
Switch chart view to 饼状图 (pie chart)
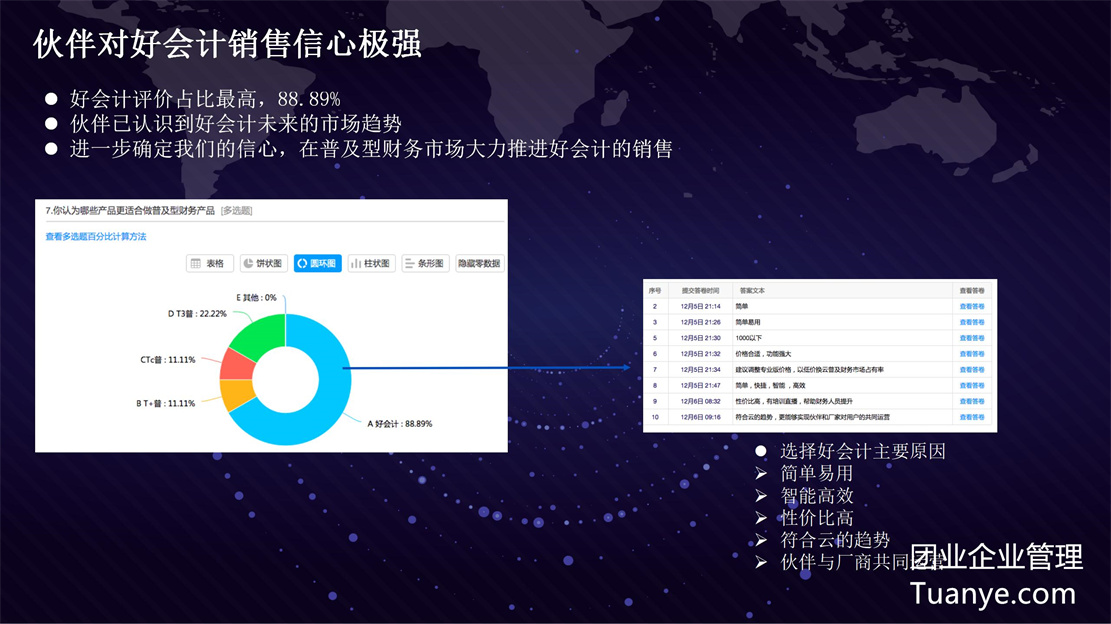264,263
